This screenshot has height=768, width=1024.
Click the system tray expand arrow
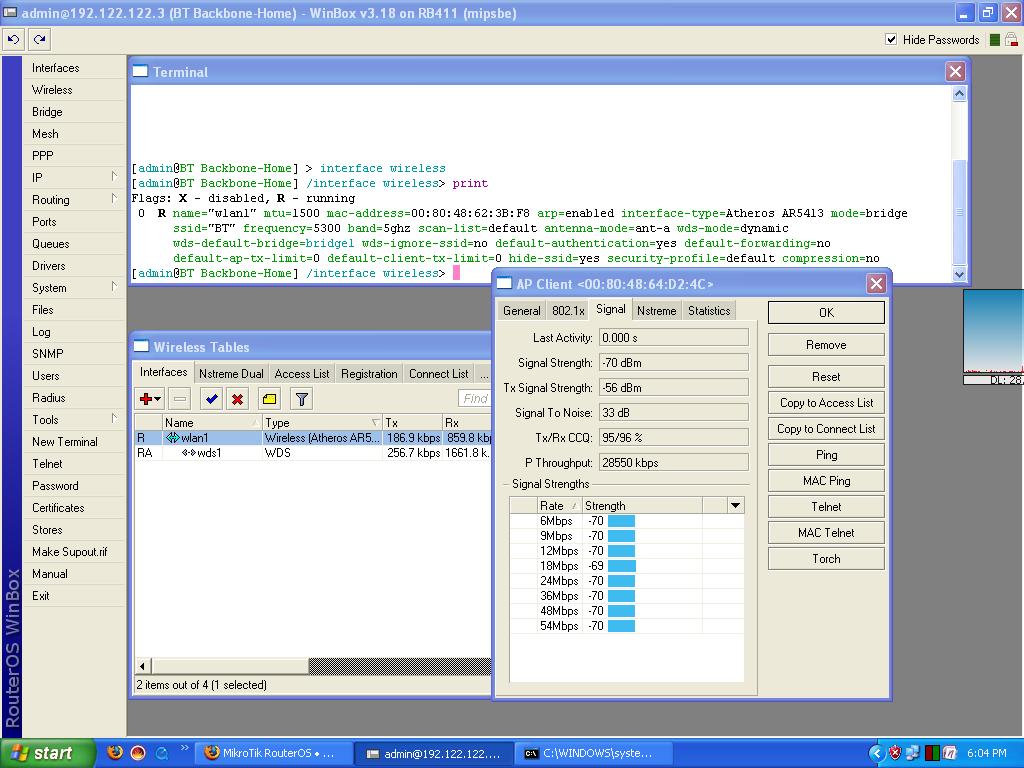pyautogui.click(x=876, y=753)
